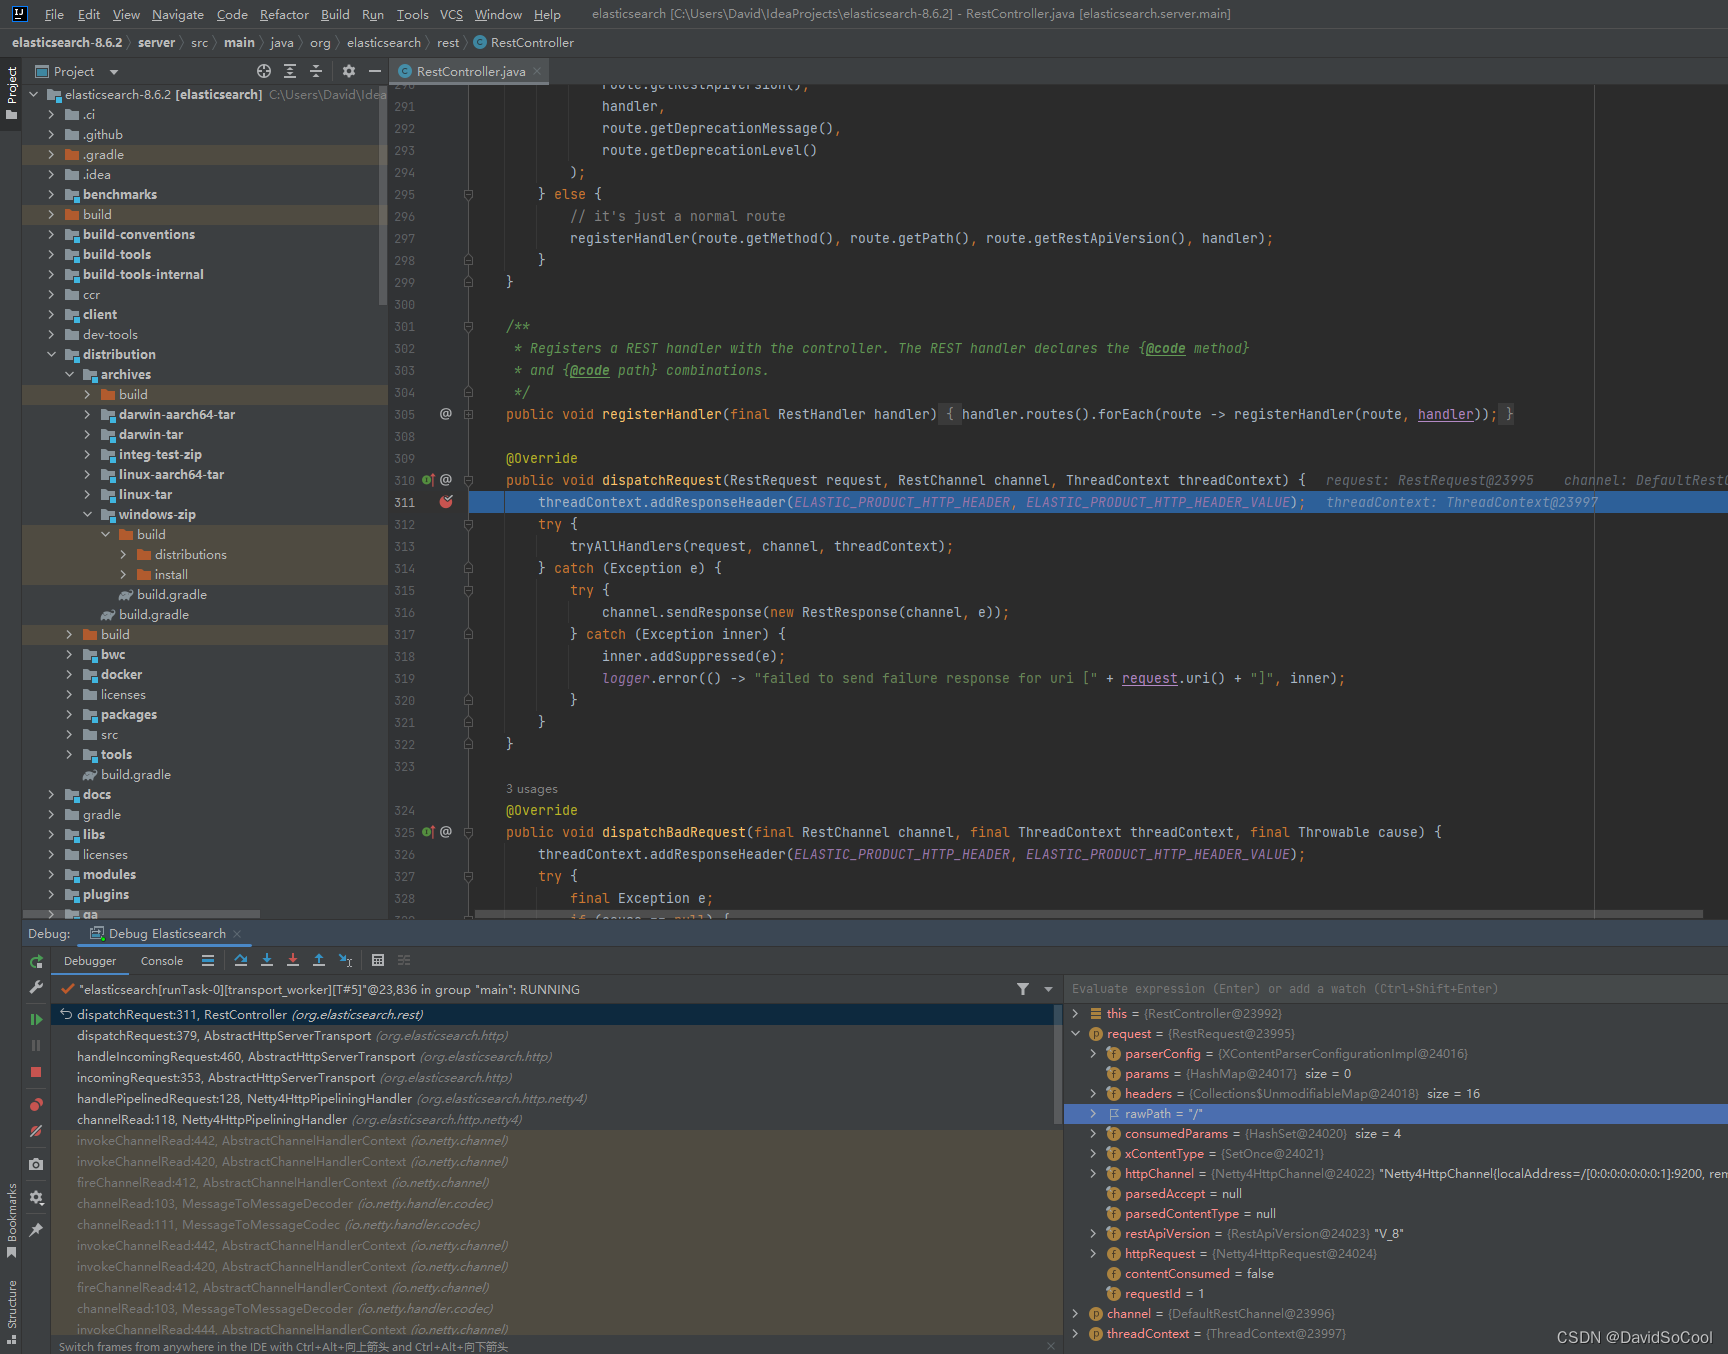This screenshot has width=1728, height=1354.
Task: Expand the darwin-aarch64-tar folder
Action: [87, 414]
